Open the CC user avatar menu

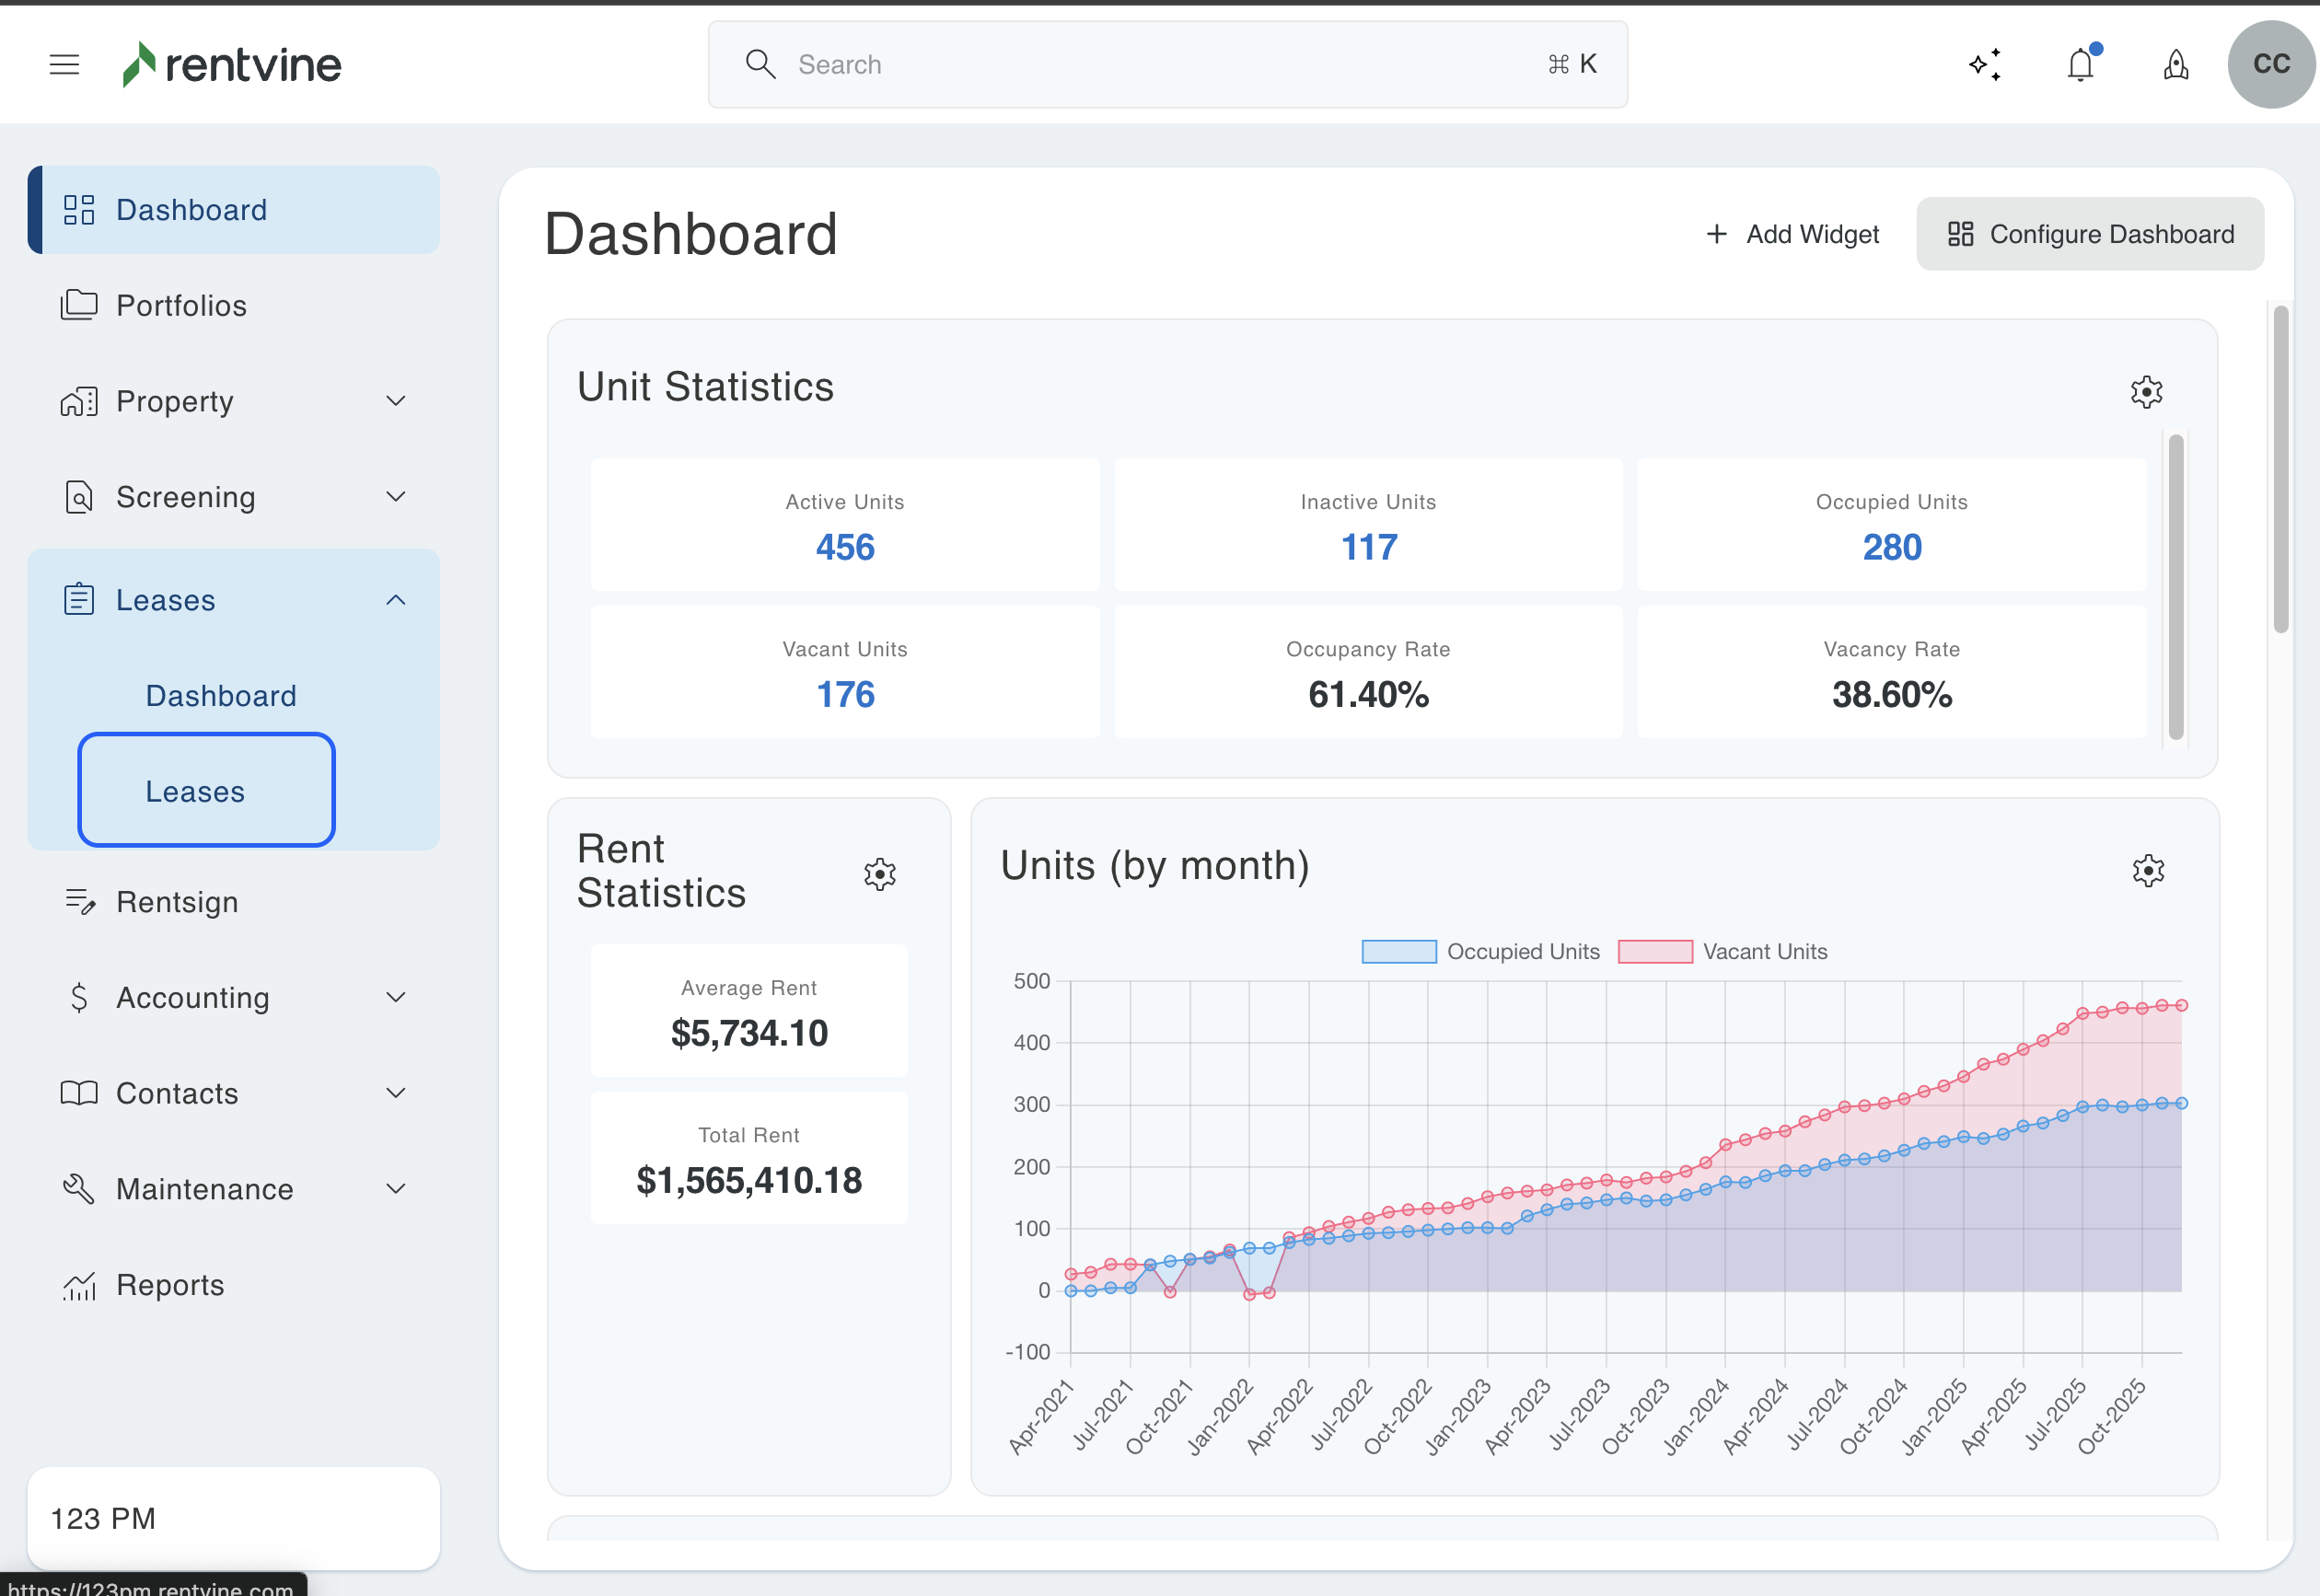[x=2271, y=65]
